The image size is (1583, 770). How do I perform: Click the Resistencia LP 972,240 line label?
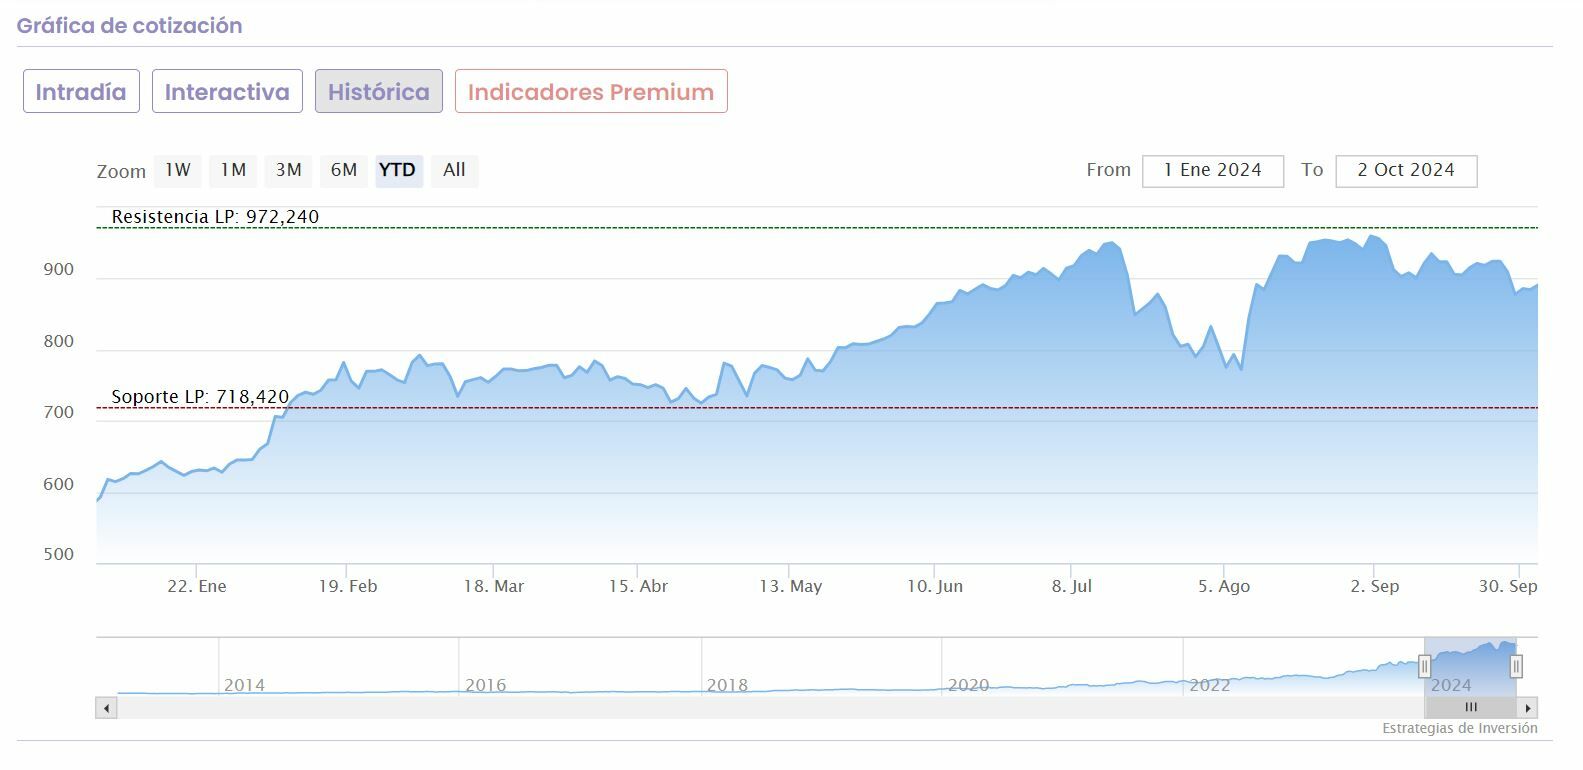215,217
